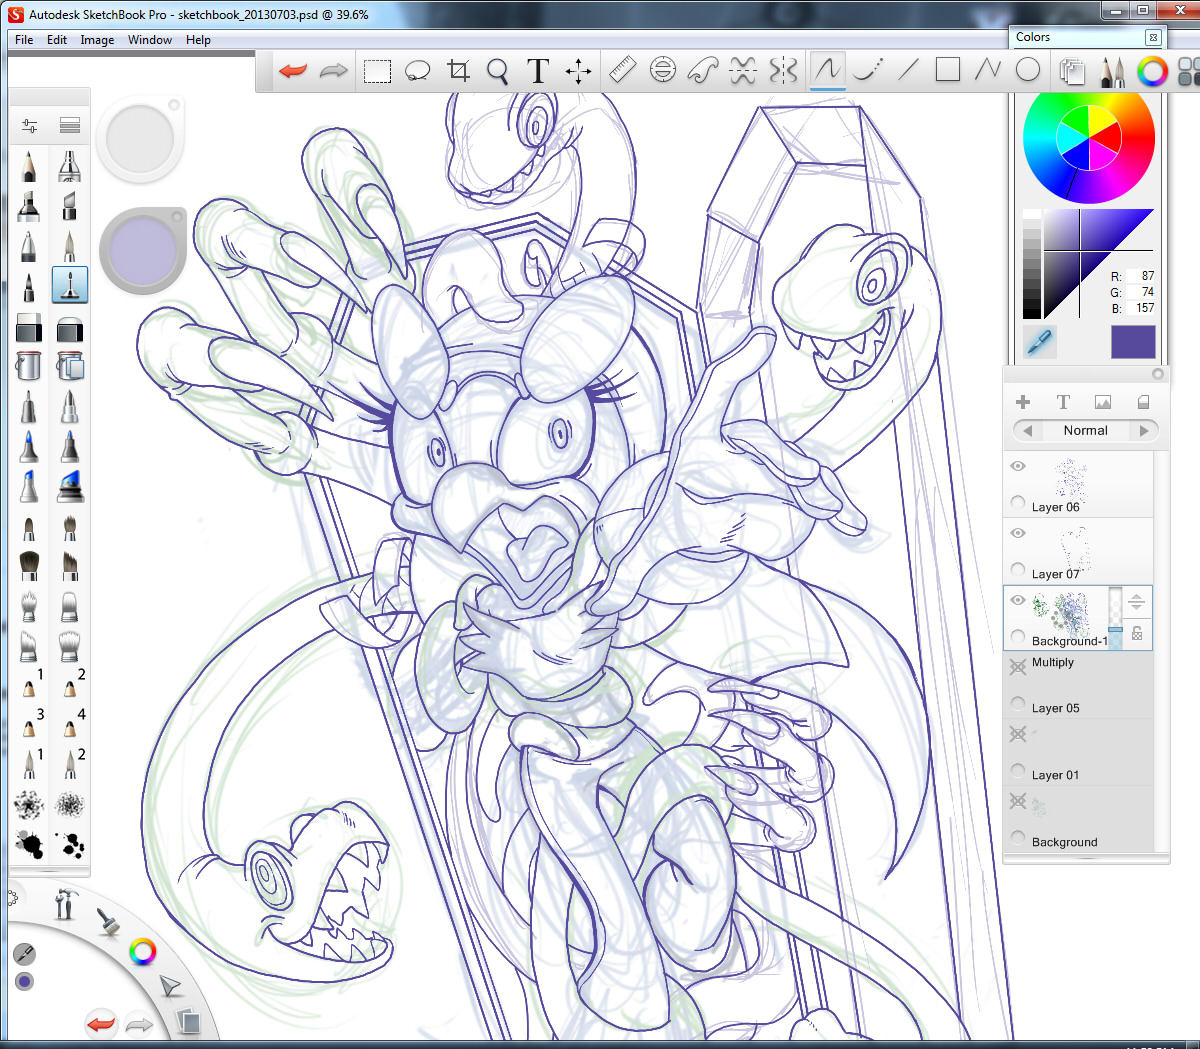1200x1049 pixels.
Task: Select the Text tool in the top toolbar
Action: (538, 70)
